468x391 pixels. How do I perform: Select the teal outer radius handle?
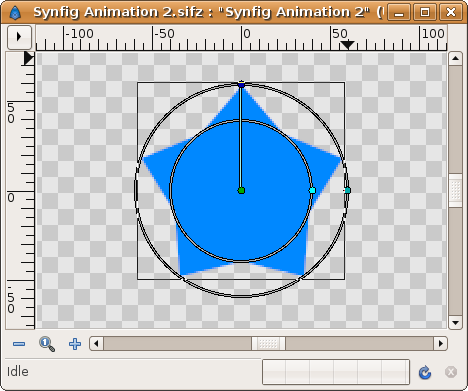(x=347, y=190)
